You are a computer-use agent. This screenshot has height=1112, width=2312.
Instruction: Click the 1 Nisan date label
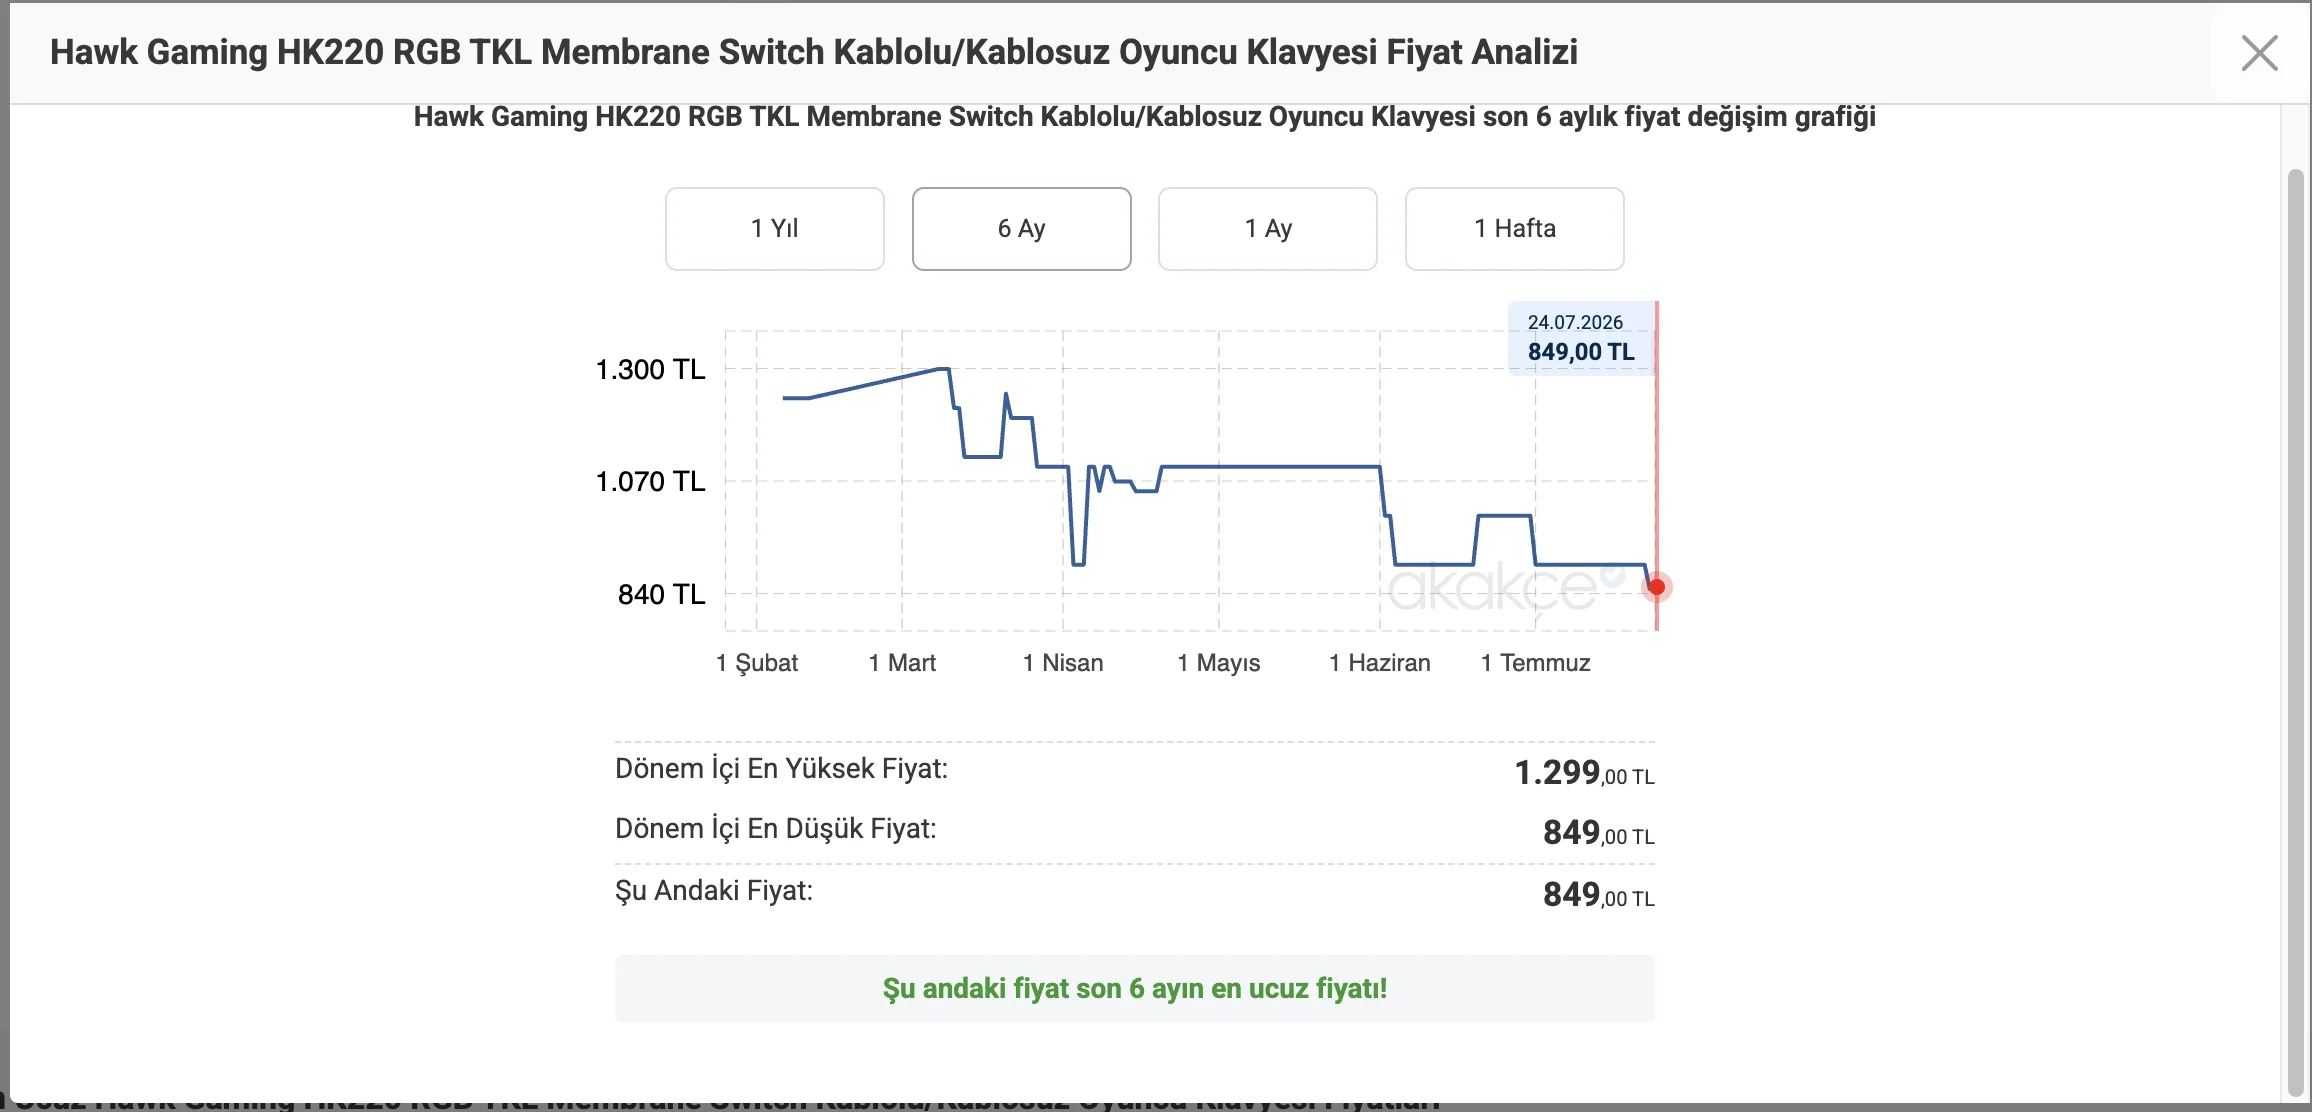(1063, 663)
